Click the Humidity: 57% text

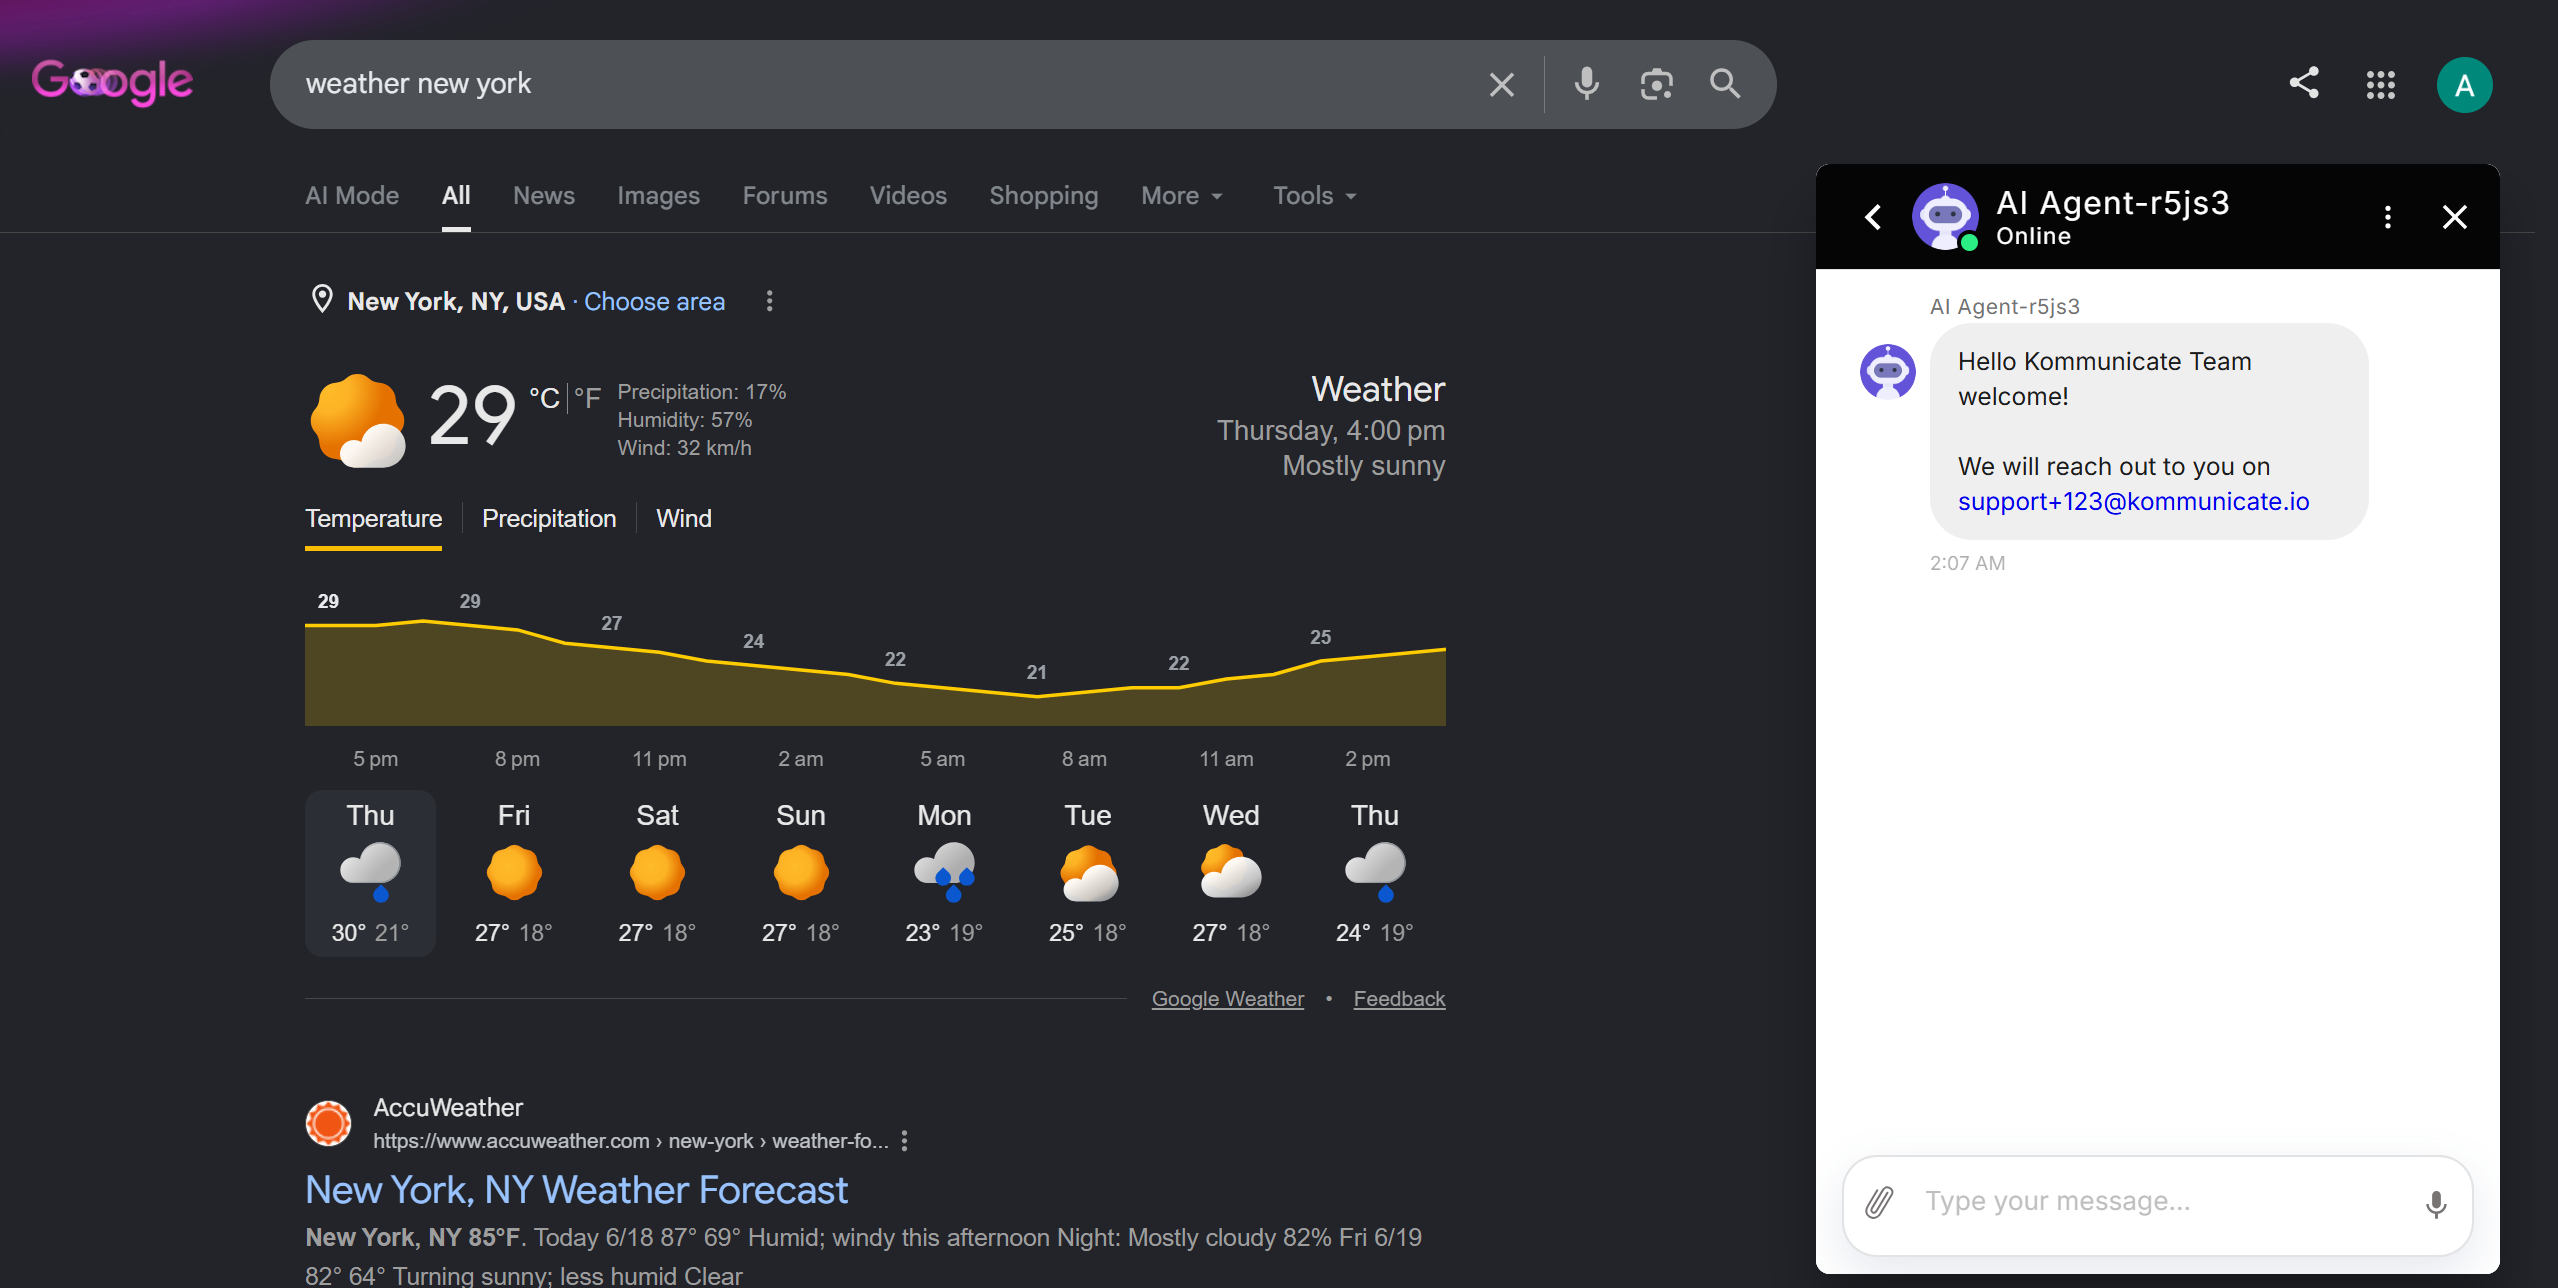[685, 420]
